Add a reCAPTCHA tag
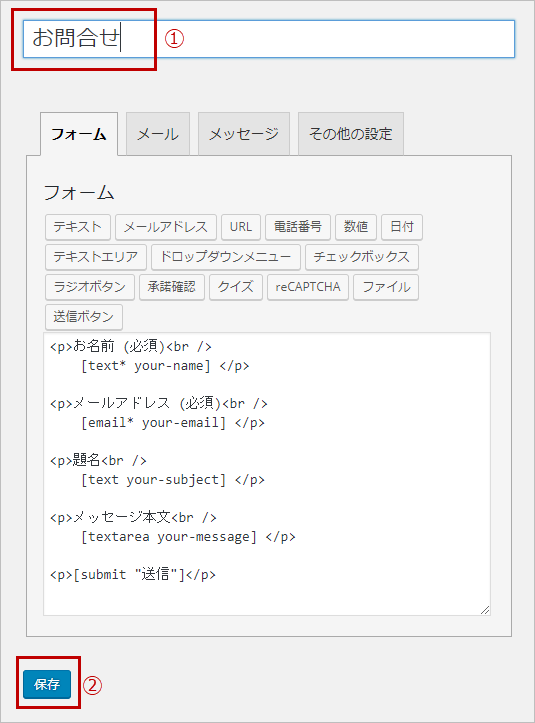 click(308, 287)
